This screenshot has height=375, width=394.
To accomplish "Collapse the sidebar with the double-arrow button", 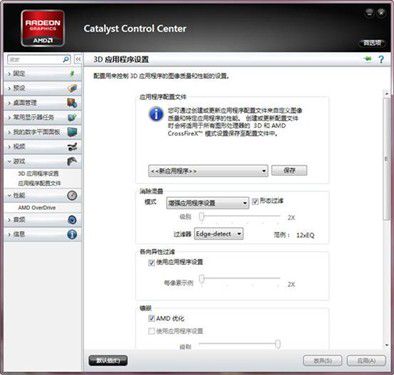I will click(78, 59).
